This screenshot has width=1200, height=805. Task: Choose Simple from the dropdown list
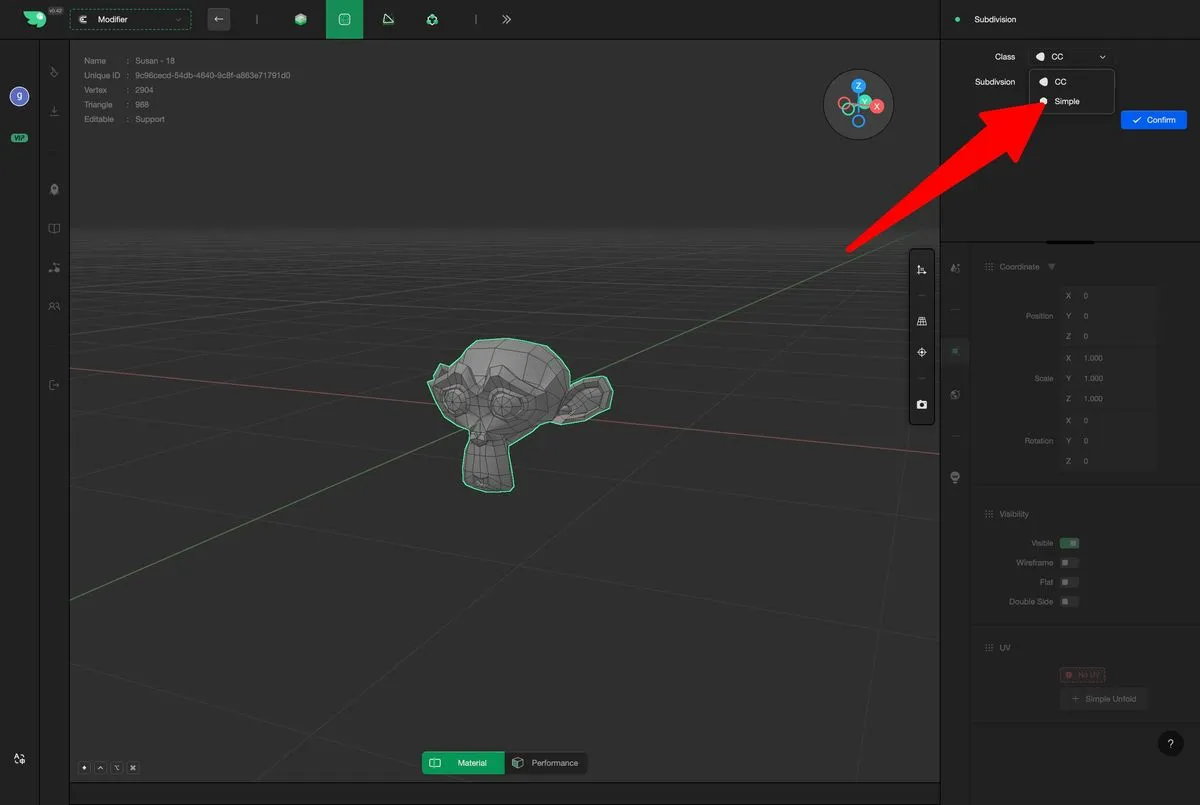(1066, 101)
